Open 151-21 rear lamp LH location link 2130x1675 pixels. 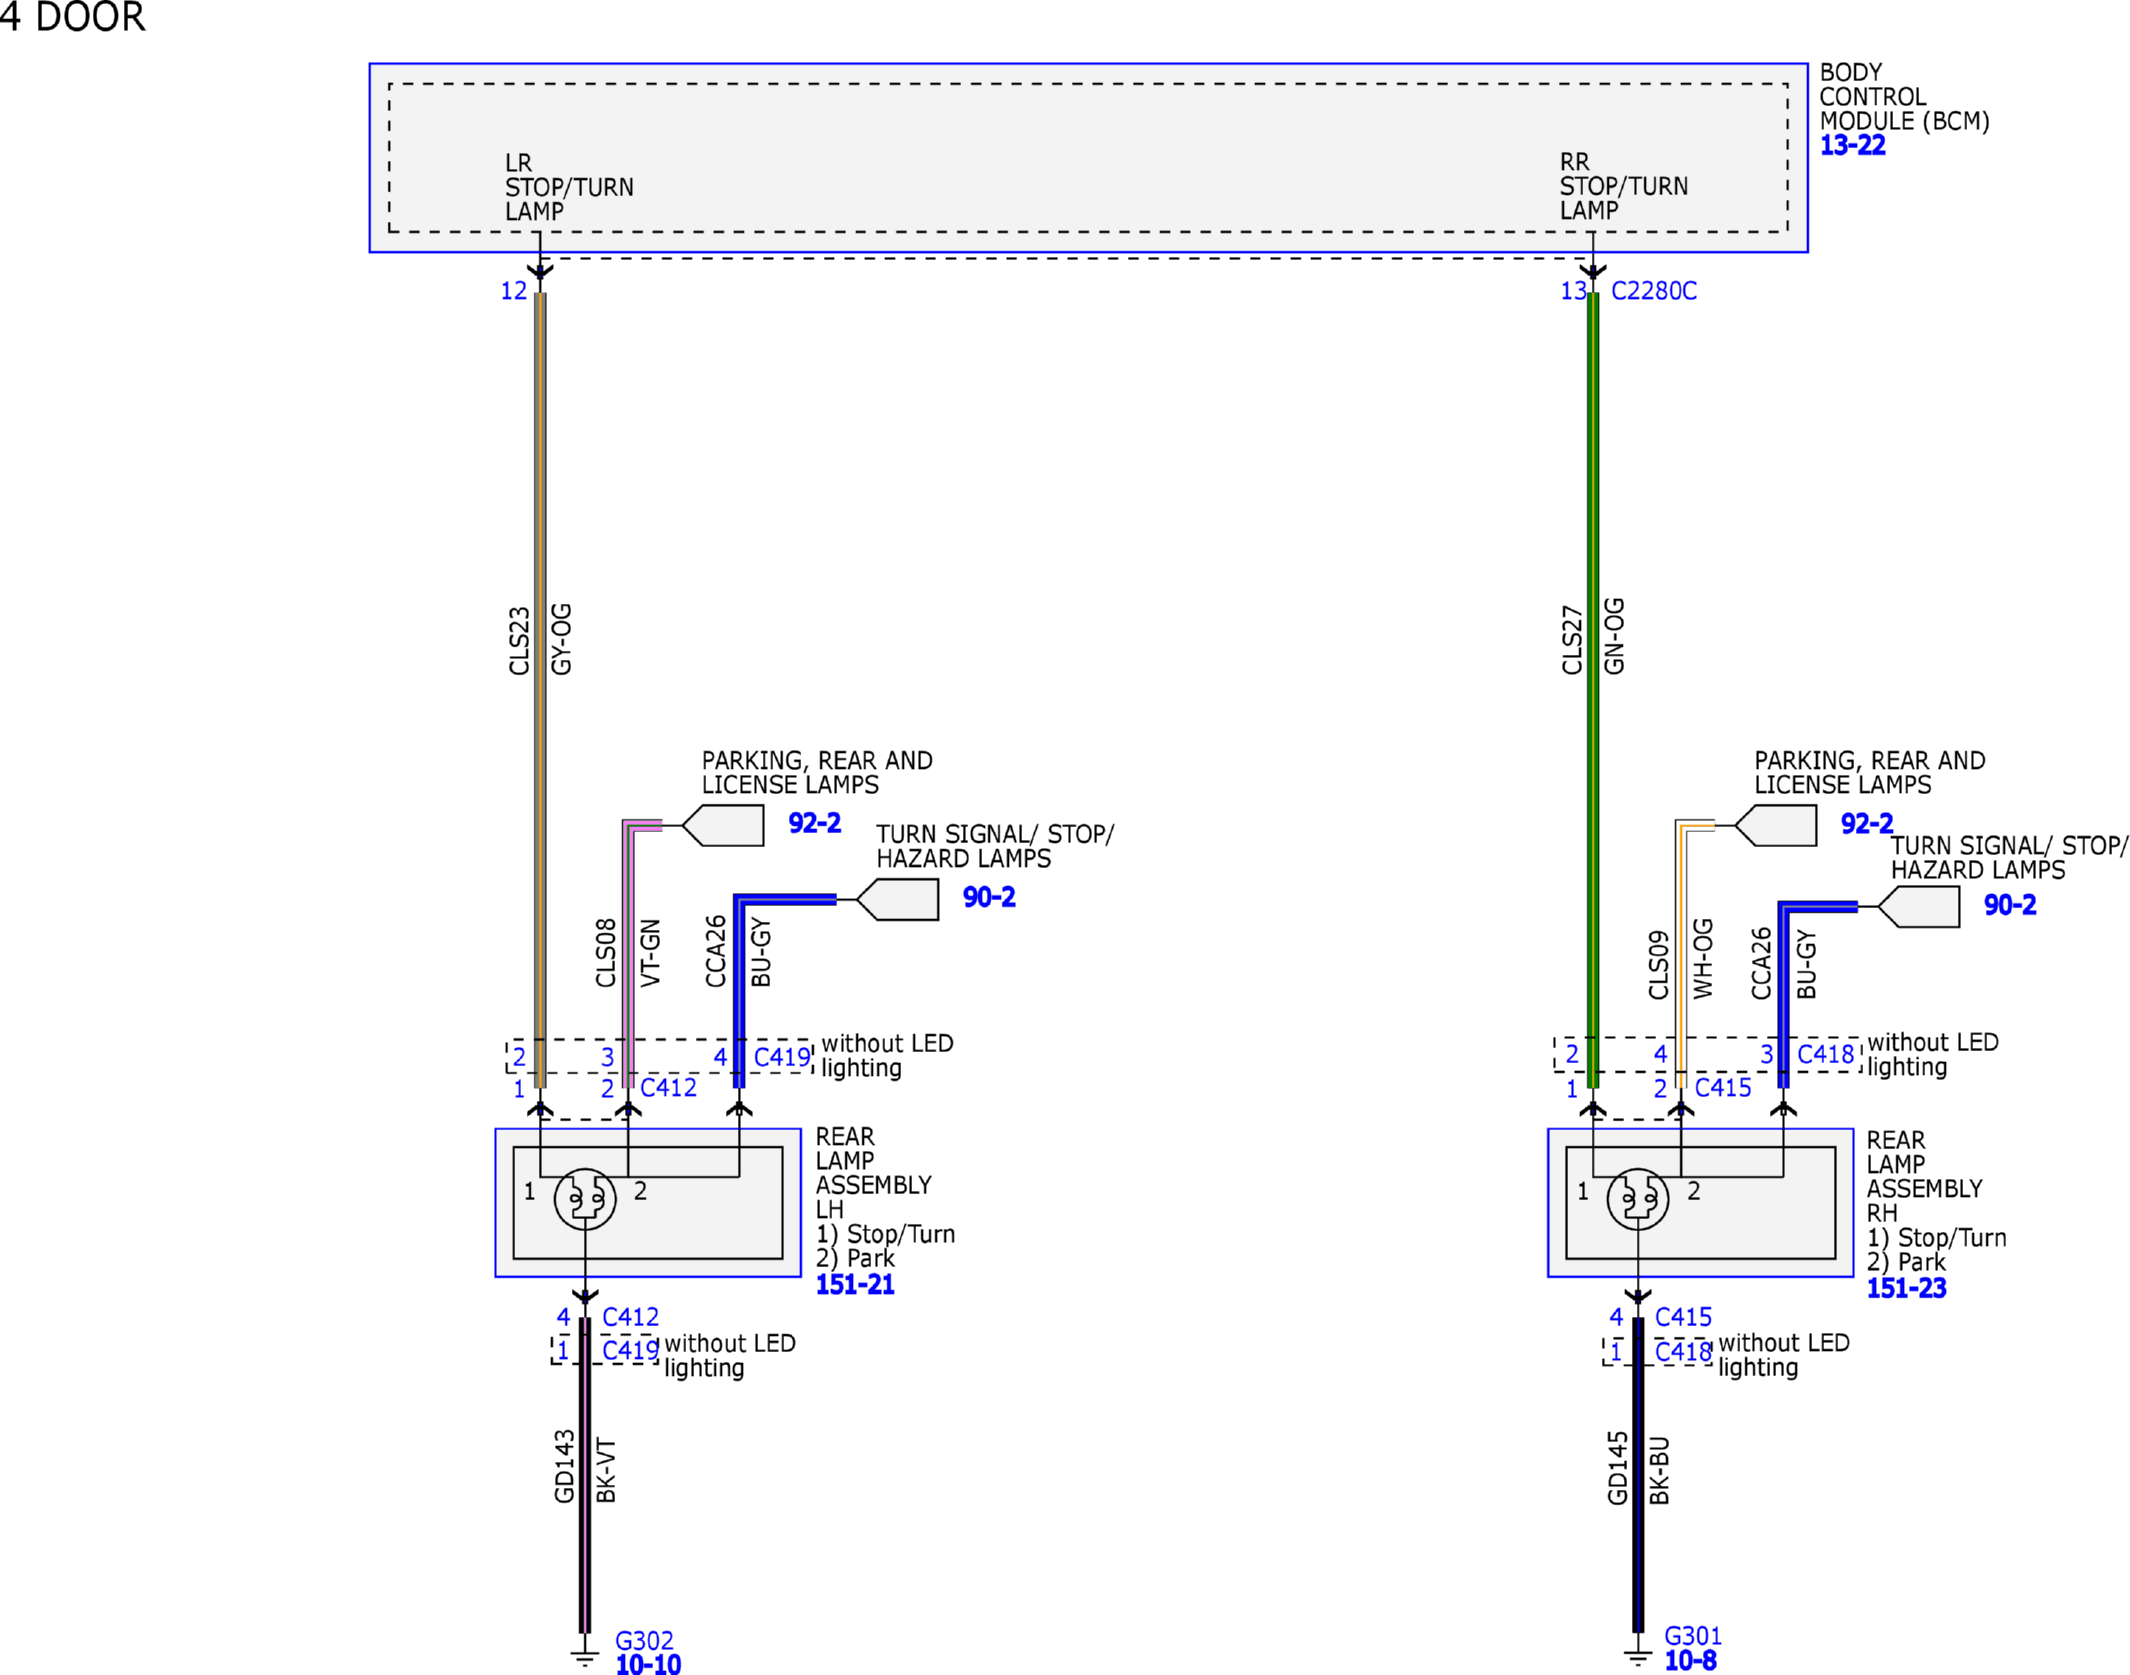pos(855,1285)
